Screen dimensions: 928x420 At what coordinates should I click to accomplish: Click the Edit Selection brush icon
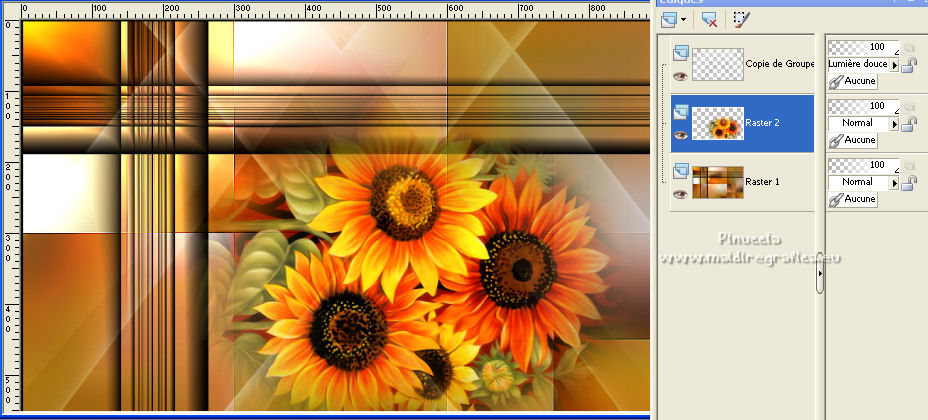click(x=741, y=19)
